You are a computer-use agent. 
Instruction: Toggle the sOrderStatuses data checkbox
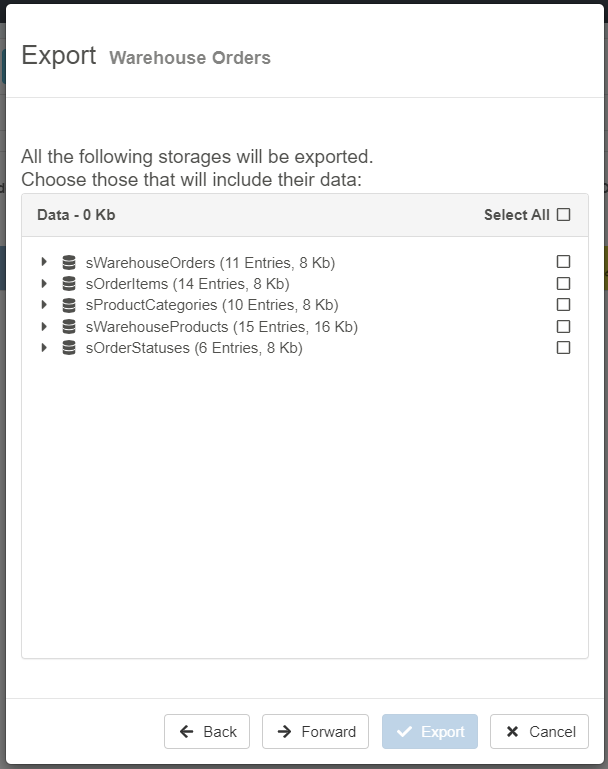click(564, 348)
